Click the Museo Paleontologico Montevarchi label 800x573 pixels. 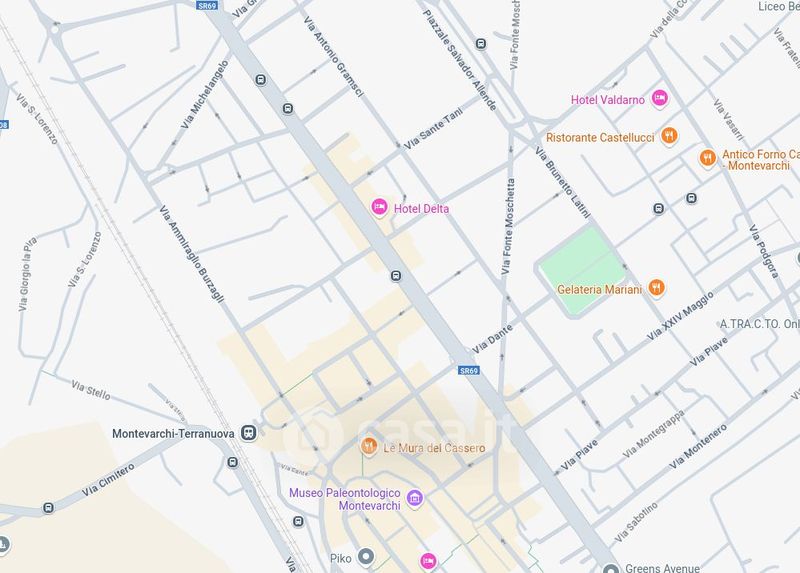pyautogui.click(x=345, y=499)
